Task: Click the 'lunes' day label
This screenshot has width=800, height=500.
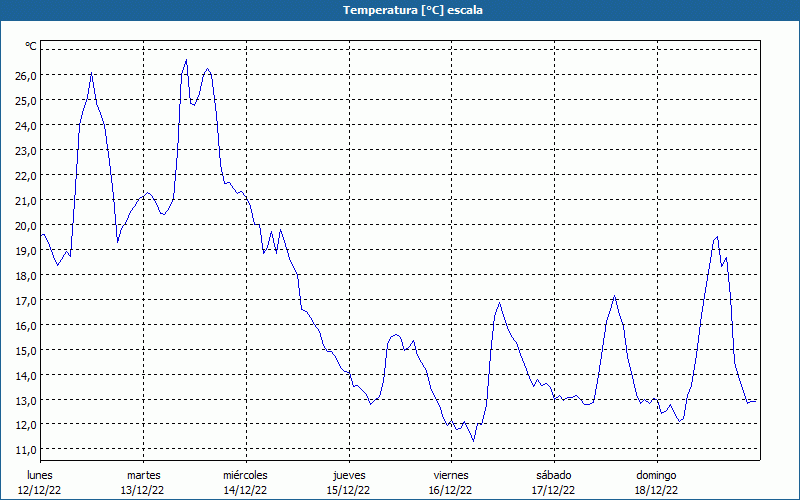Action: 40,475
